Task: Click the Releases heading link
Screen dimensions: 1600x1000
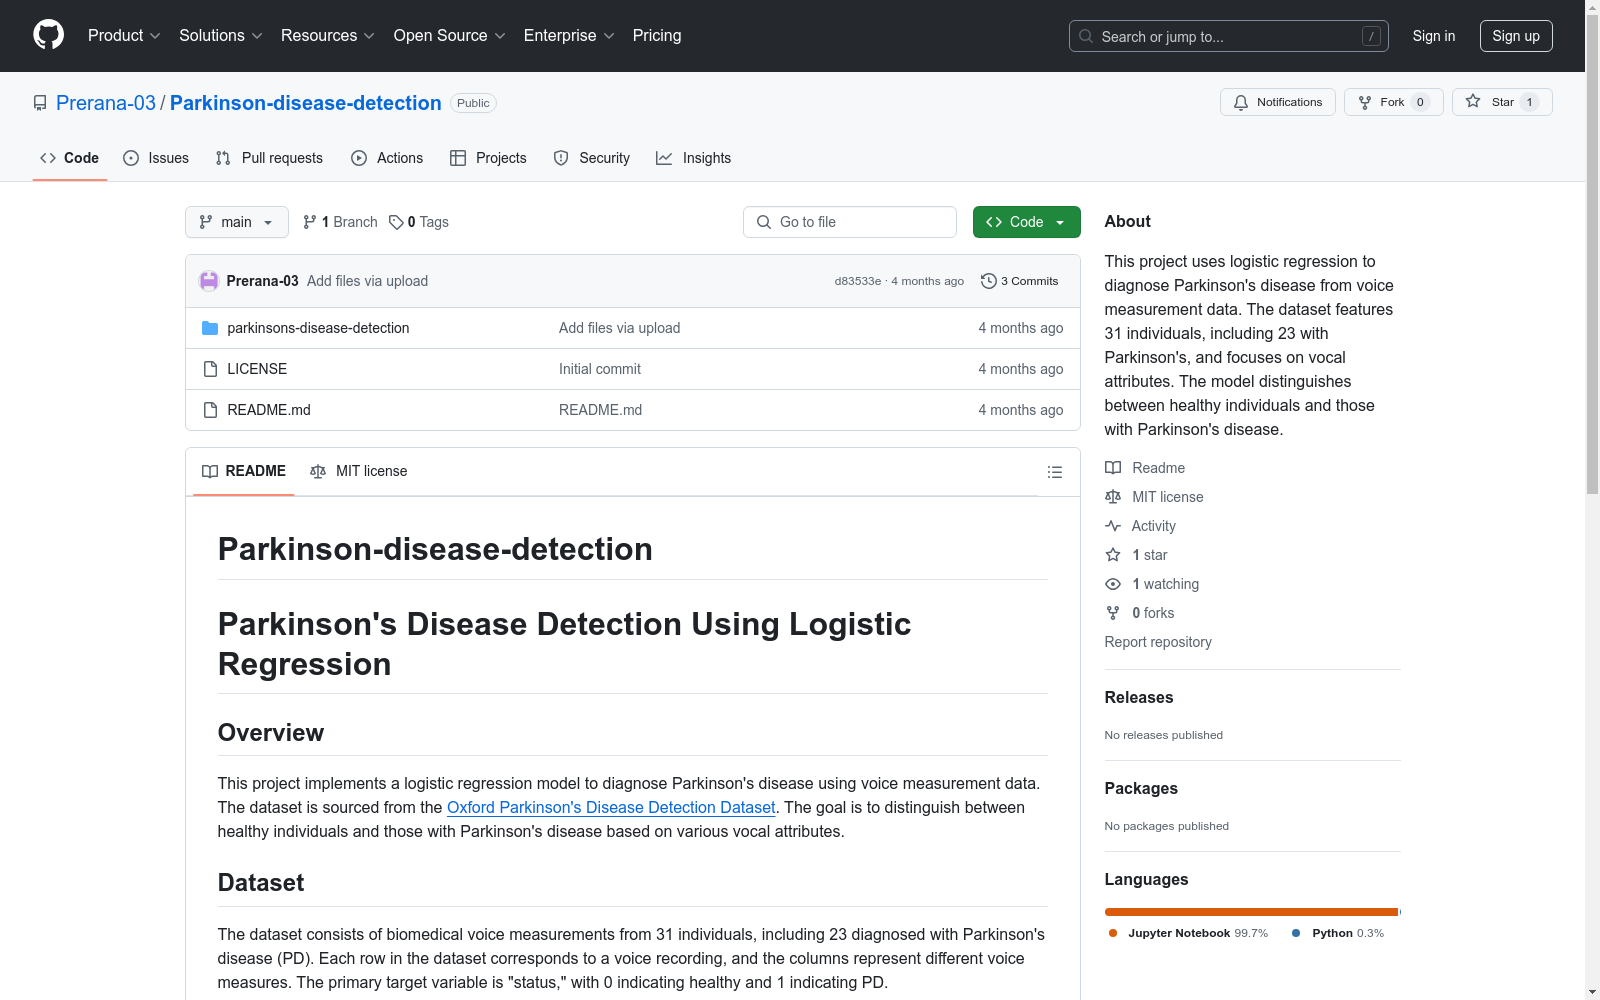Action: (1139, 697)
